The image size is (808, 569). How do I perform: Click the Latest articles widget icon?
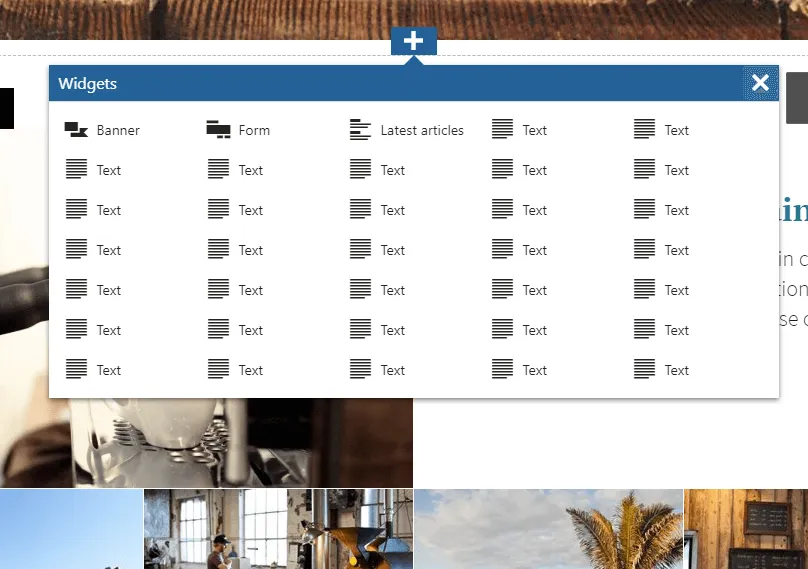pyautogui.click(x=360, y=130)
